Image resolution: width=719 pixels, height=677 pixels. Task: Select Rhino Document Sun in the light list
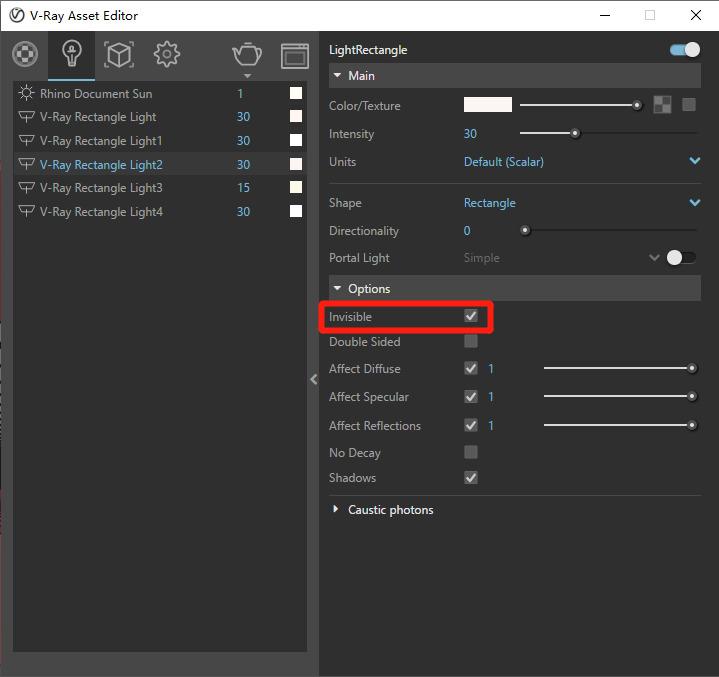click(160, 94)
